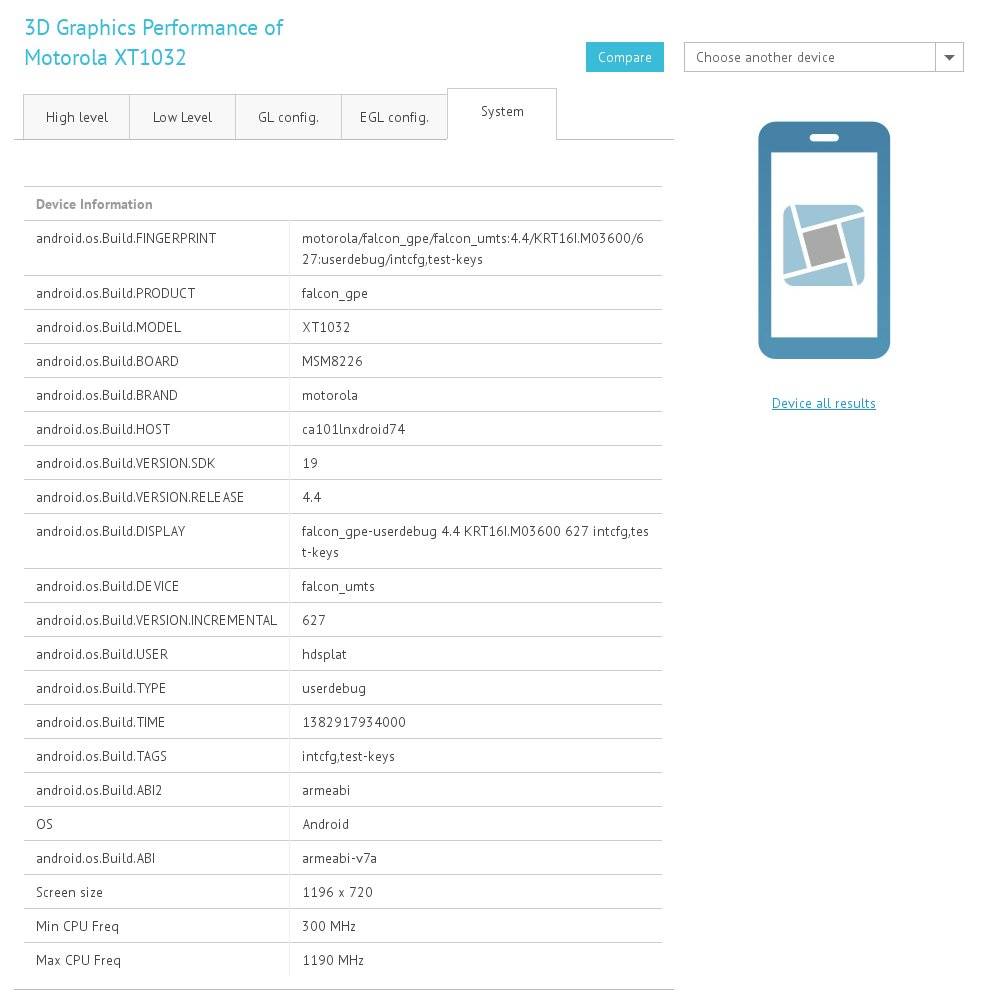Viewport: 981px width, 997px height.
Task: Click android.os.Build.PRODUCT label
Action: tap(115, 293)
